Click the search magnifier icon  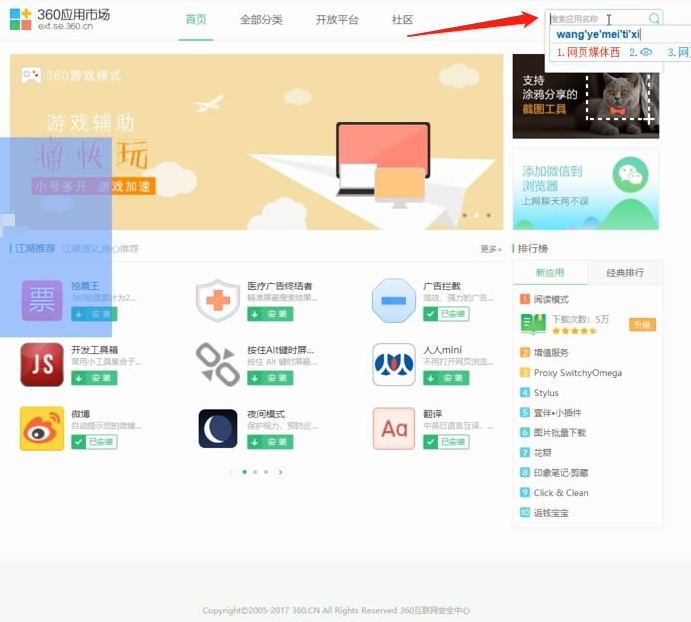[654, 19]
